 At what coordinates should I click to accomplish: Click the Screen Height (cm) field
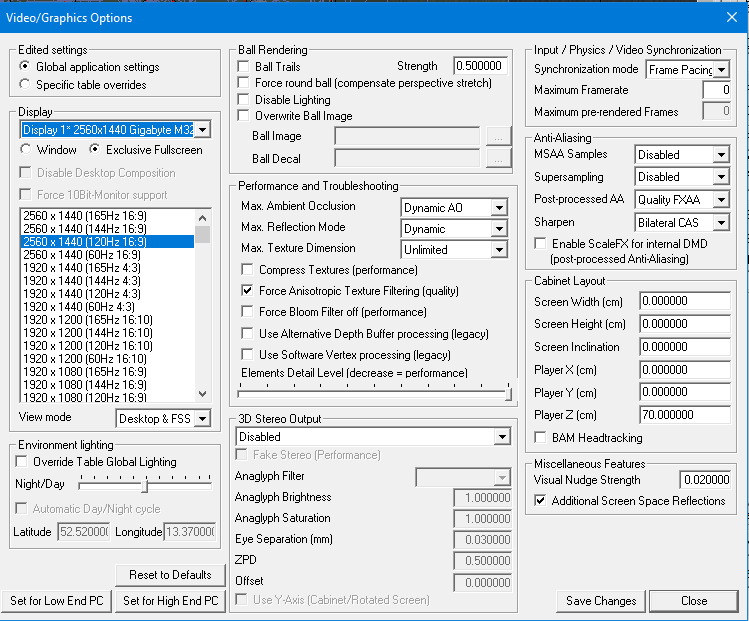pos(685,324)
